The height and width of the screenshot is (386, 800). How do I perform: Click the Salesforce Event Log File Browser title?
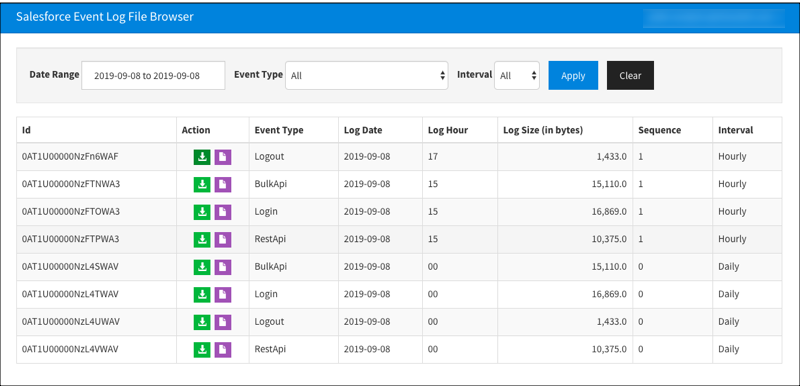[105, 17]
